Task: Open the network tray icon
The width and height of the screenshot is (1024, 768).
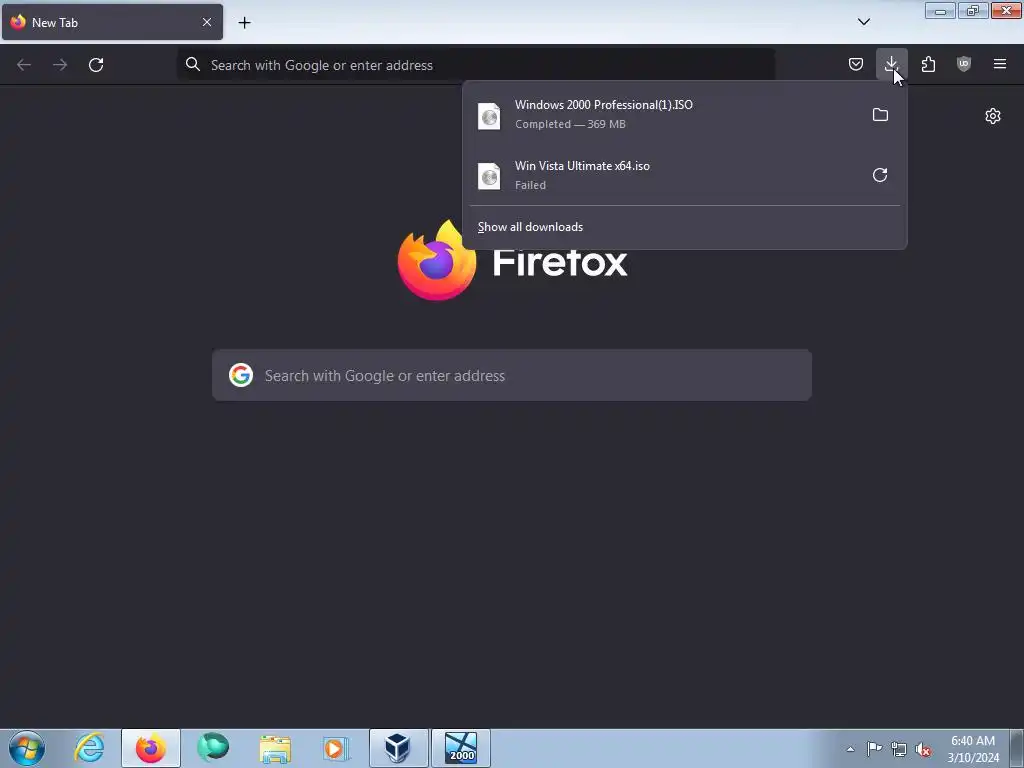Action: [x=899, y=749]
